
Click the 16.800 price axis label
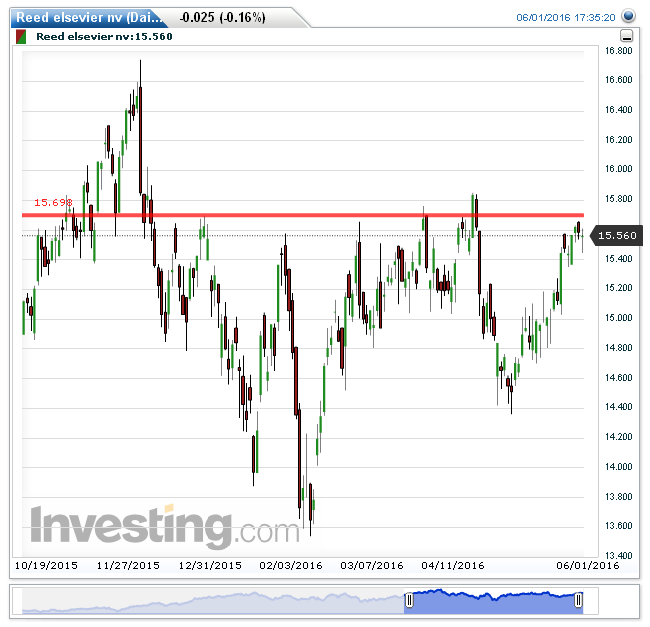click(x=618, y=51)
